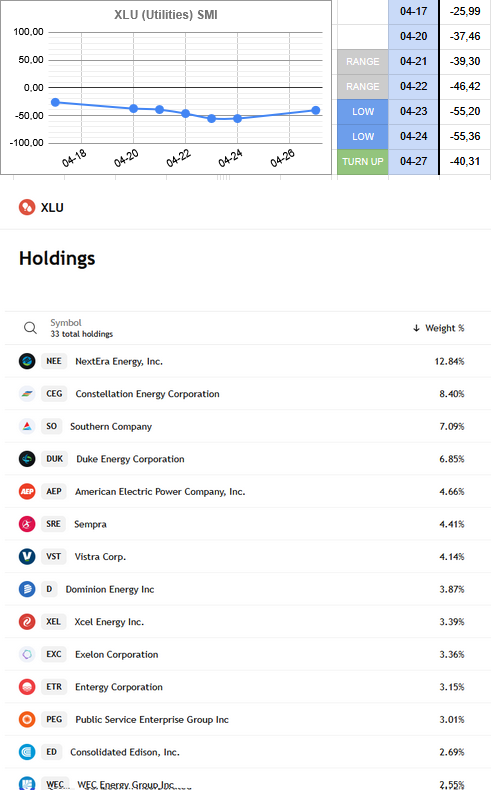Click the Xcel Energy logo icon
The height and width of the screenshot is (790, 491).
(27, 622)
